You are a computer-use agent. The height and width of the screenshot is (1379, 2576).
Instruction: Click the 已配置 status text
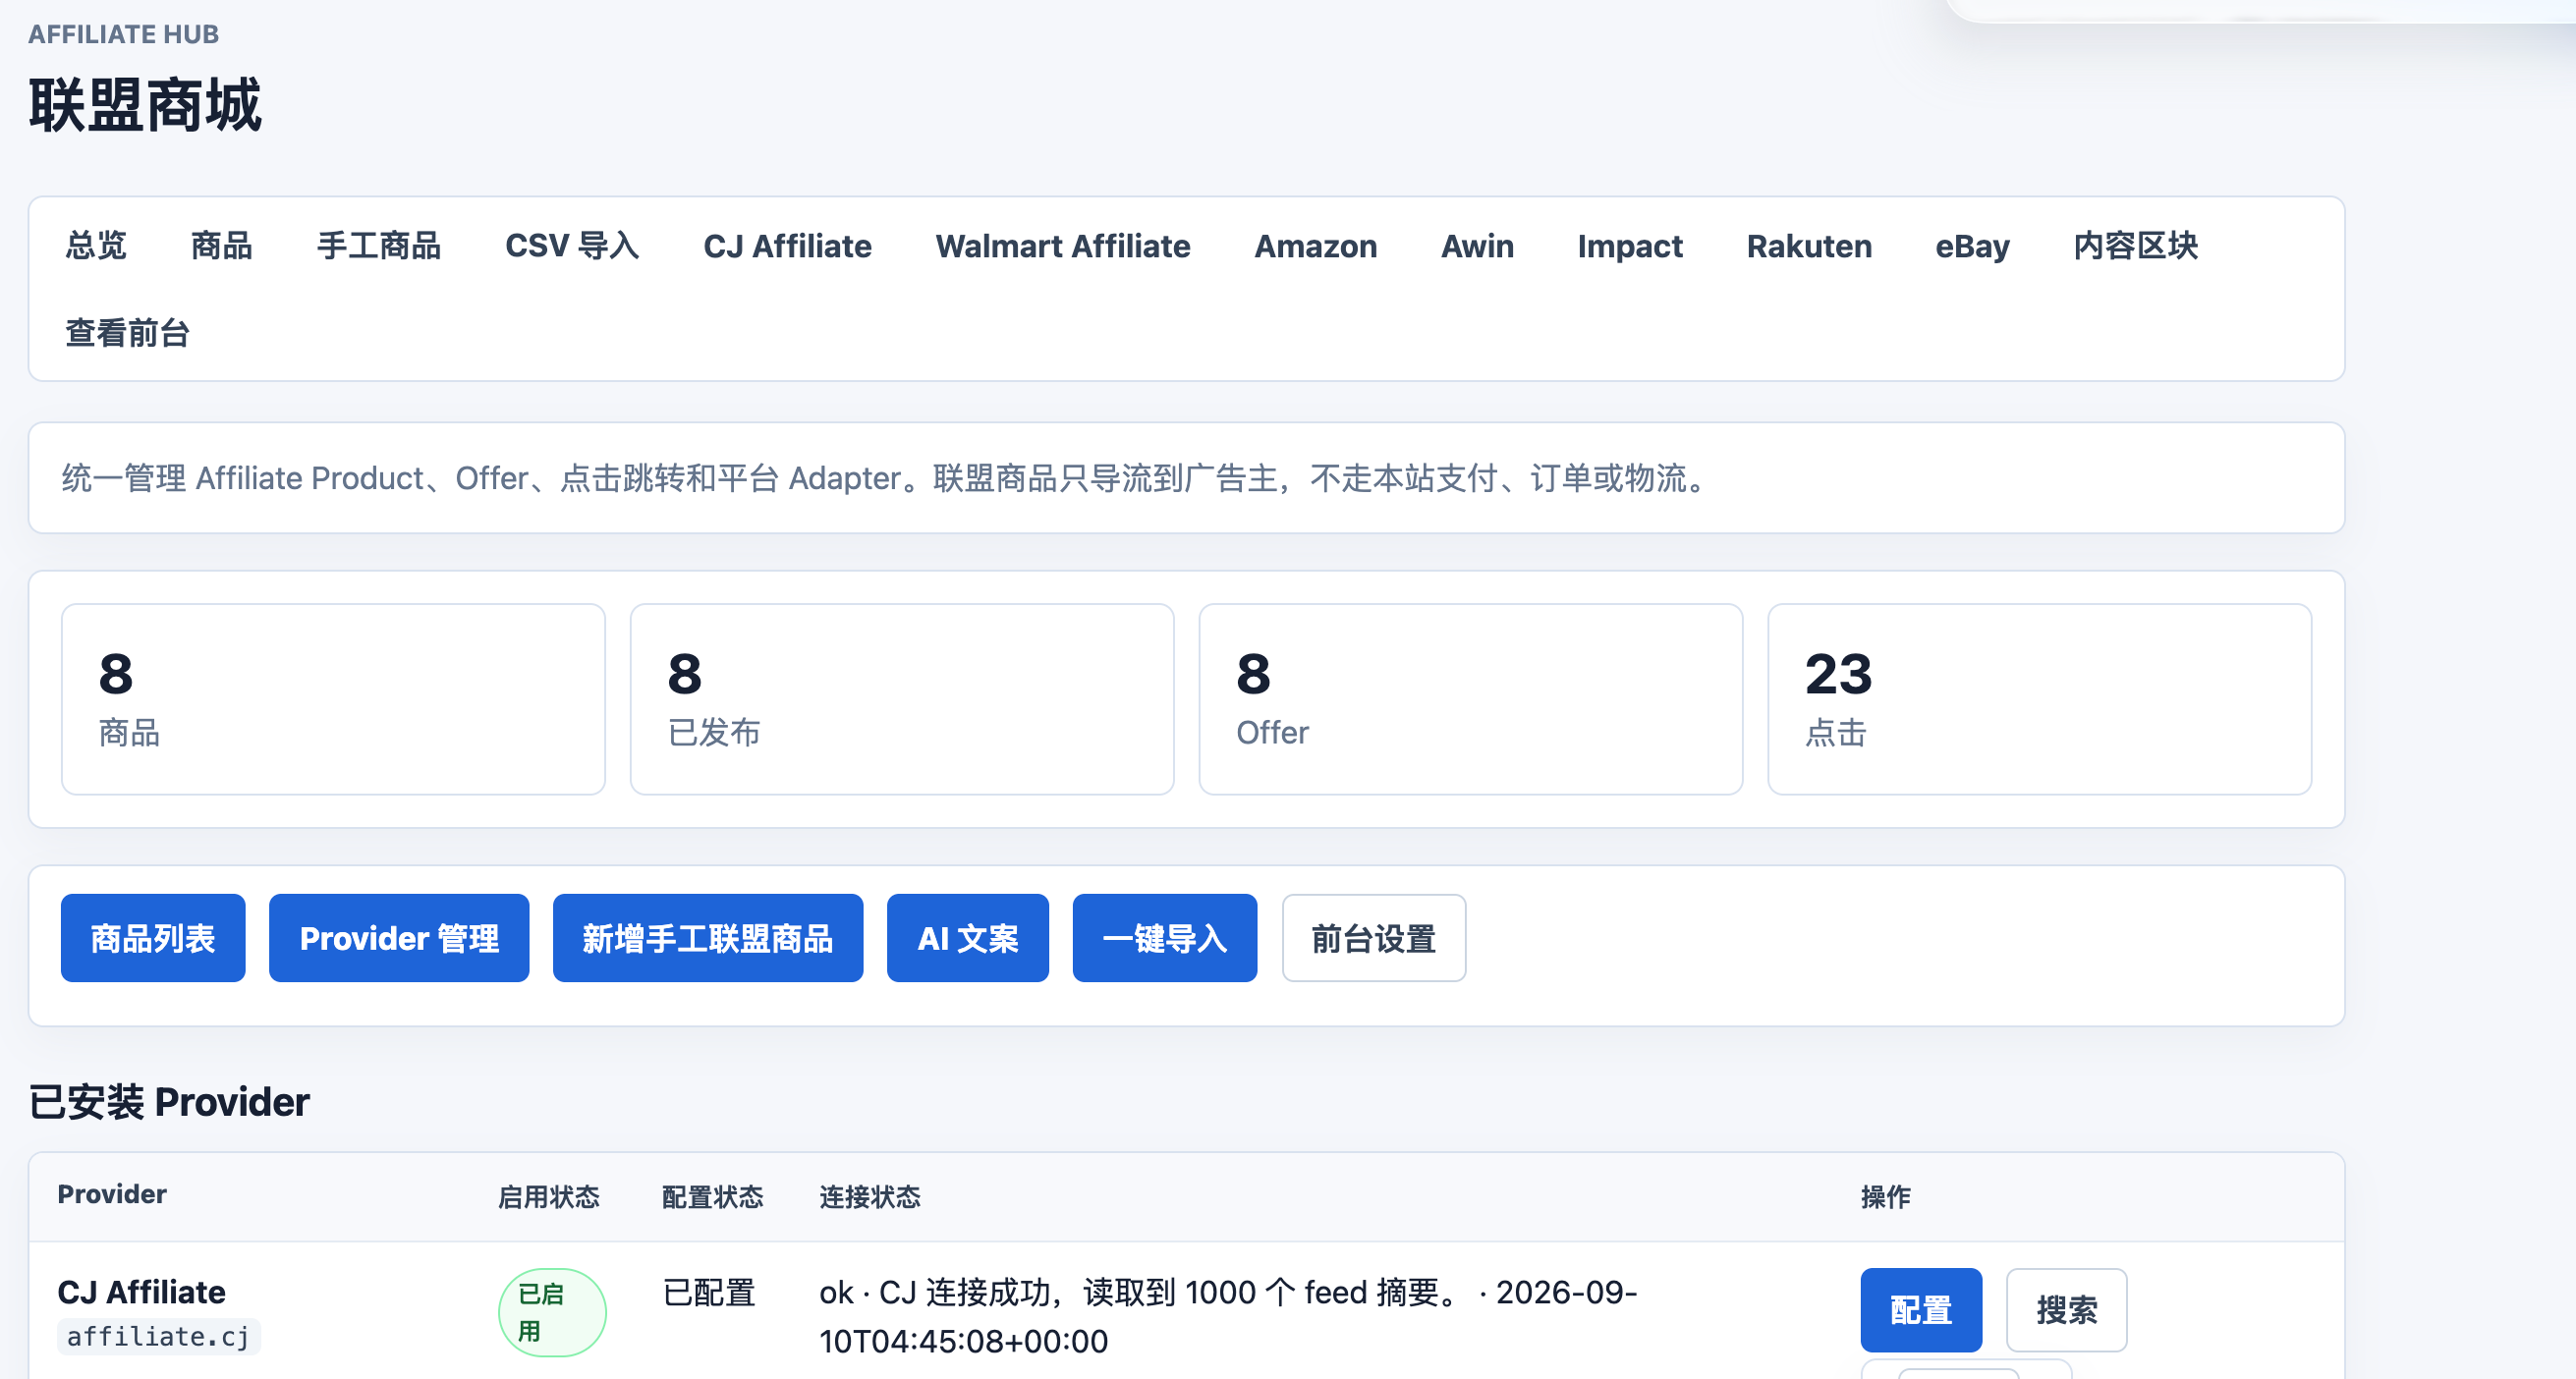pos(709,1292)
